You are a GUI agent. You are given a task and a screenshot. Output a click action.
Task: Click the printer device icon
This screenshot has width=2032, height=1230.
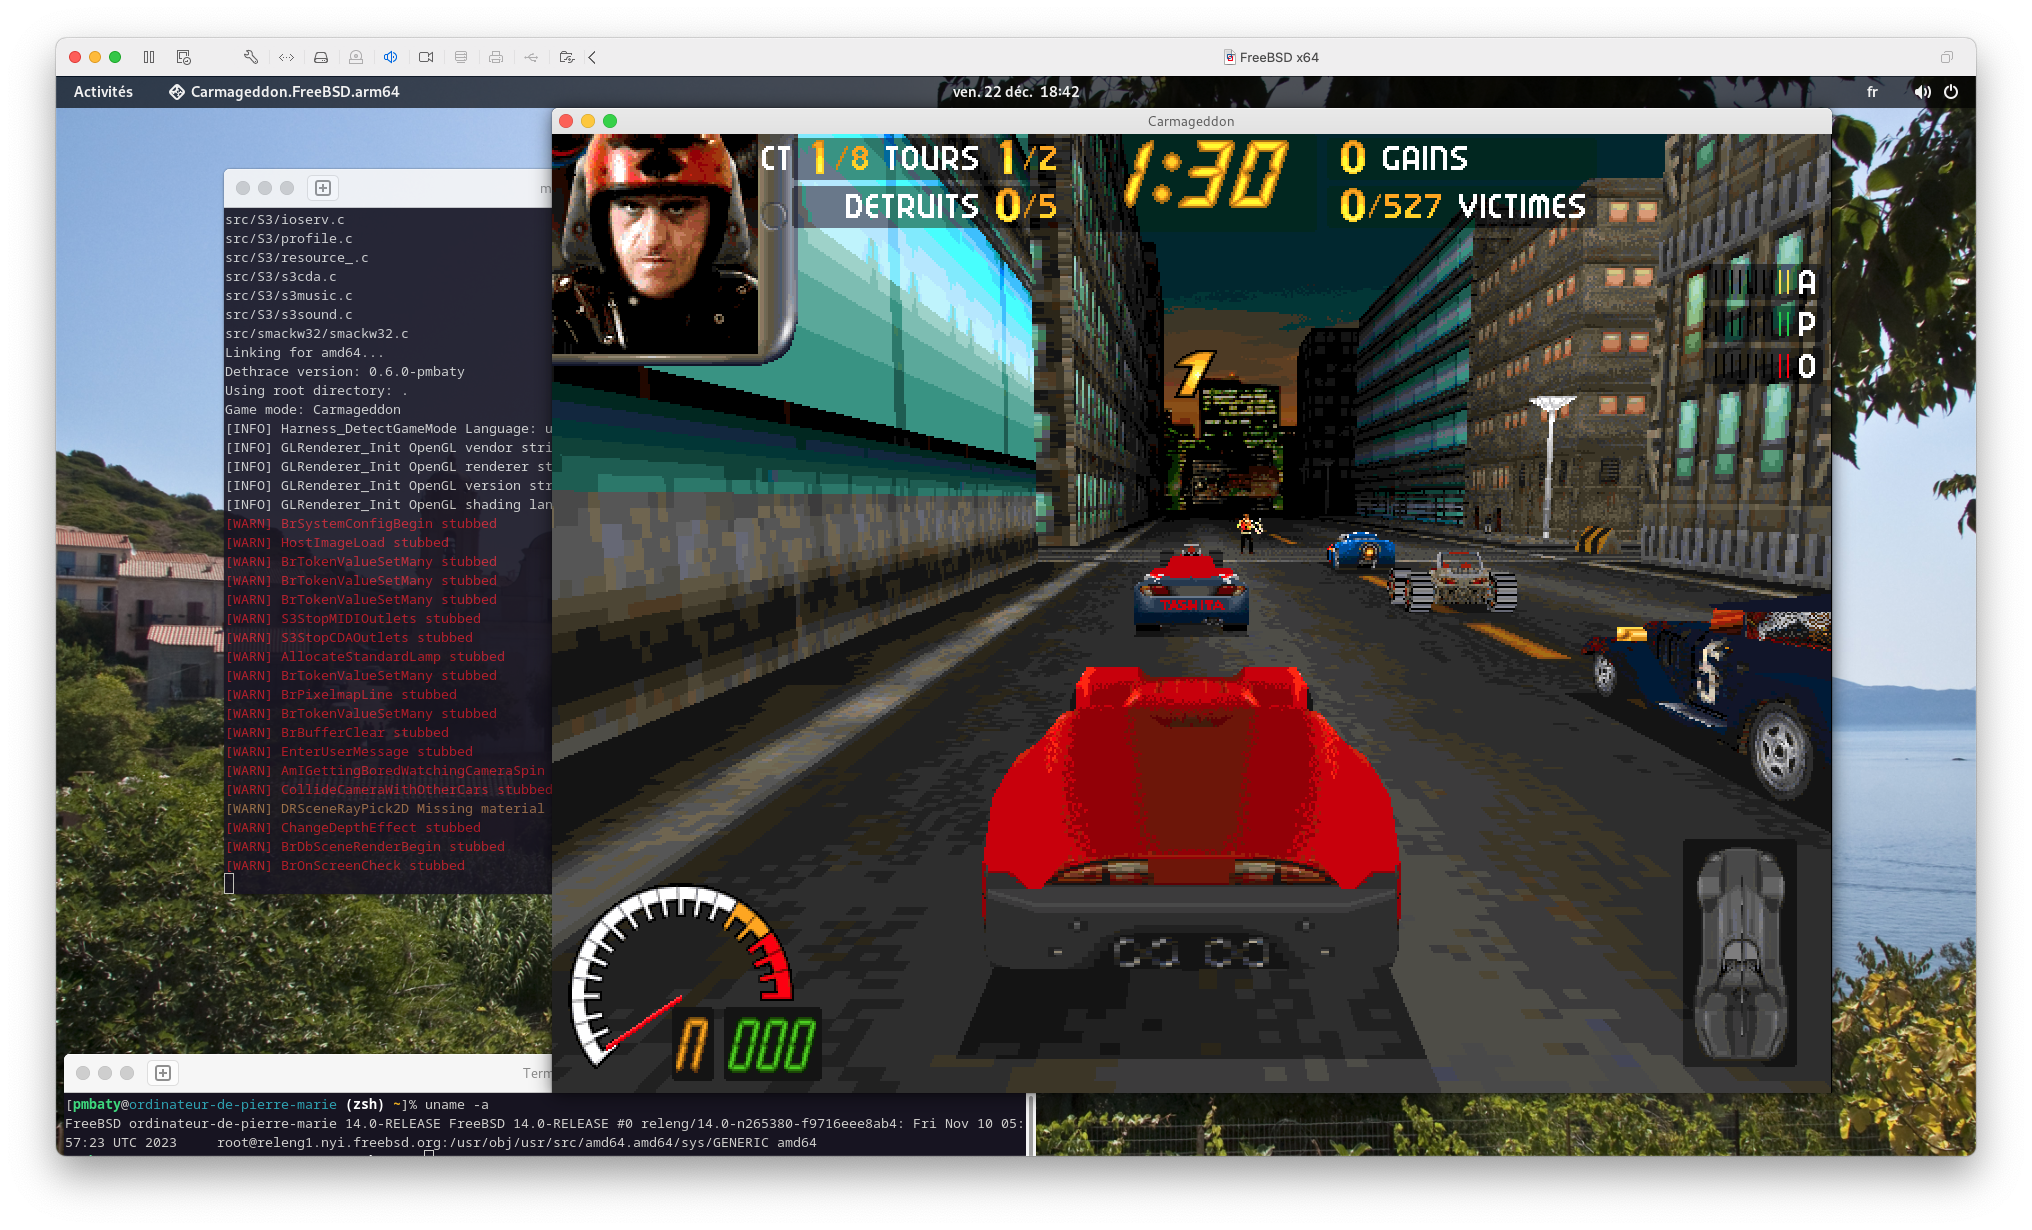point(496,57)
